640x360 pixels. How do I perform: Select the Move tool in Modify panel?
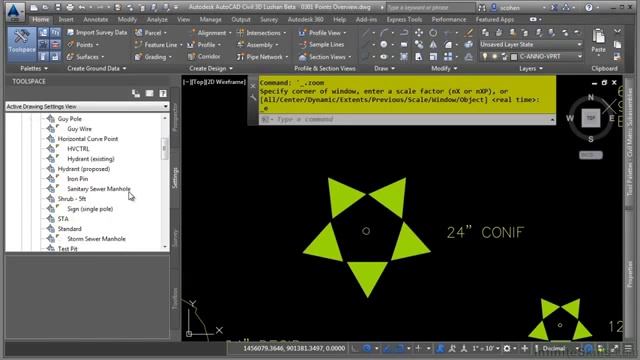pyautogui.click(x=419, y=33)
